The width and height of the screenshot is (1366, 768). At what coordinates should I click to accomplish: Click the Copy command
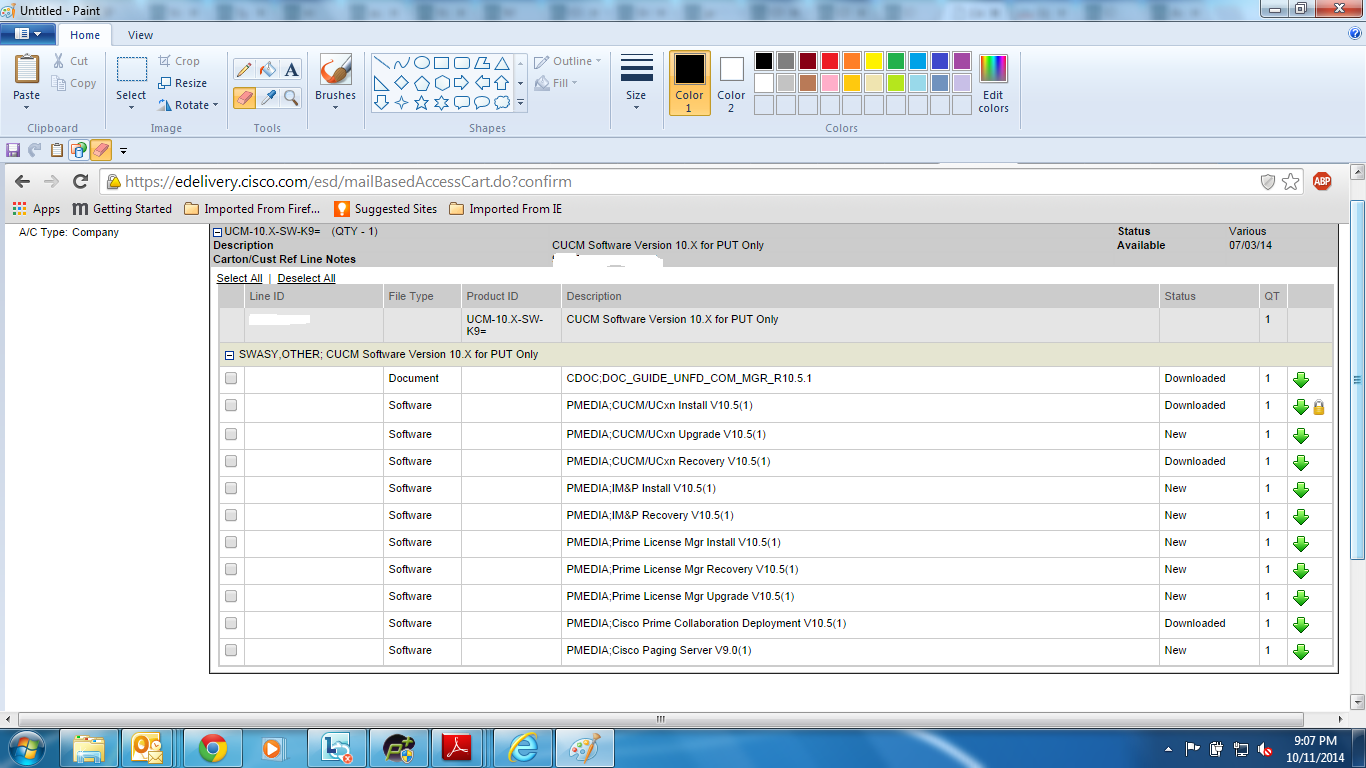coord(74,83)
